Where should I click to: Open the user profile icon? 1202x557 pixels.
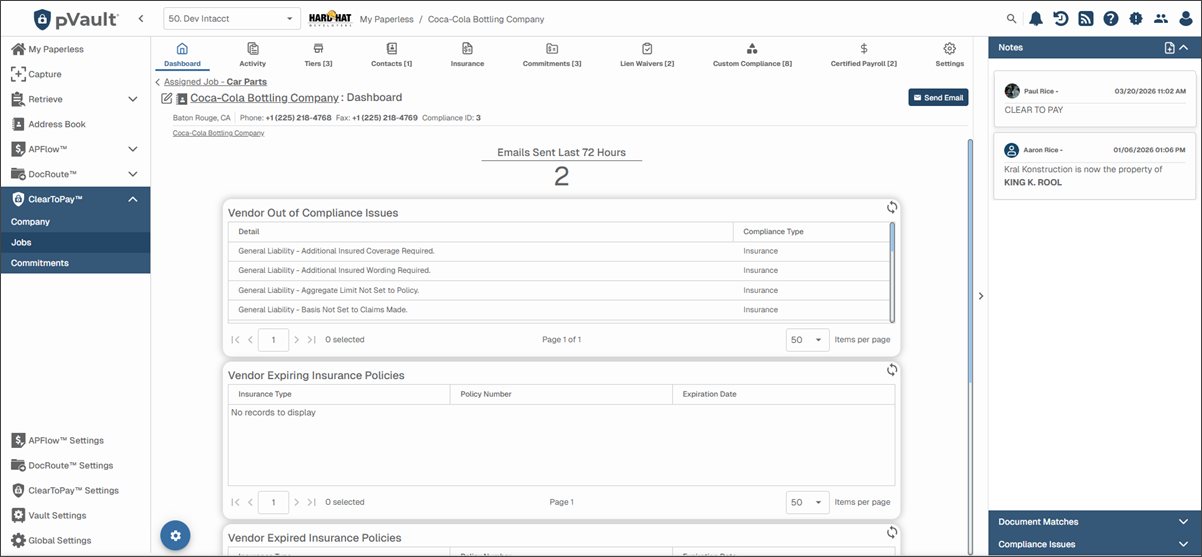[x=1185, y=19]
